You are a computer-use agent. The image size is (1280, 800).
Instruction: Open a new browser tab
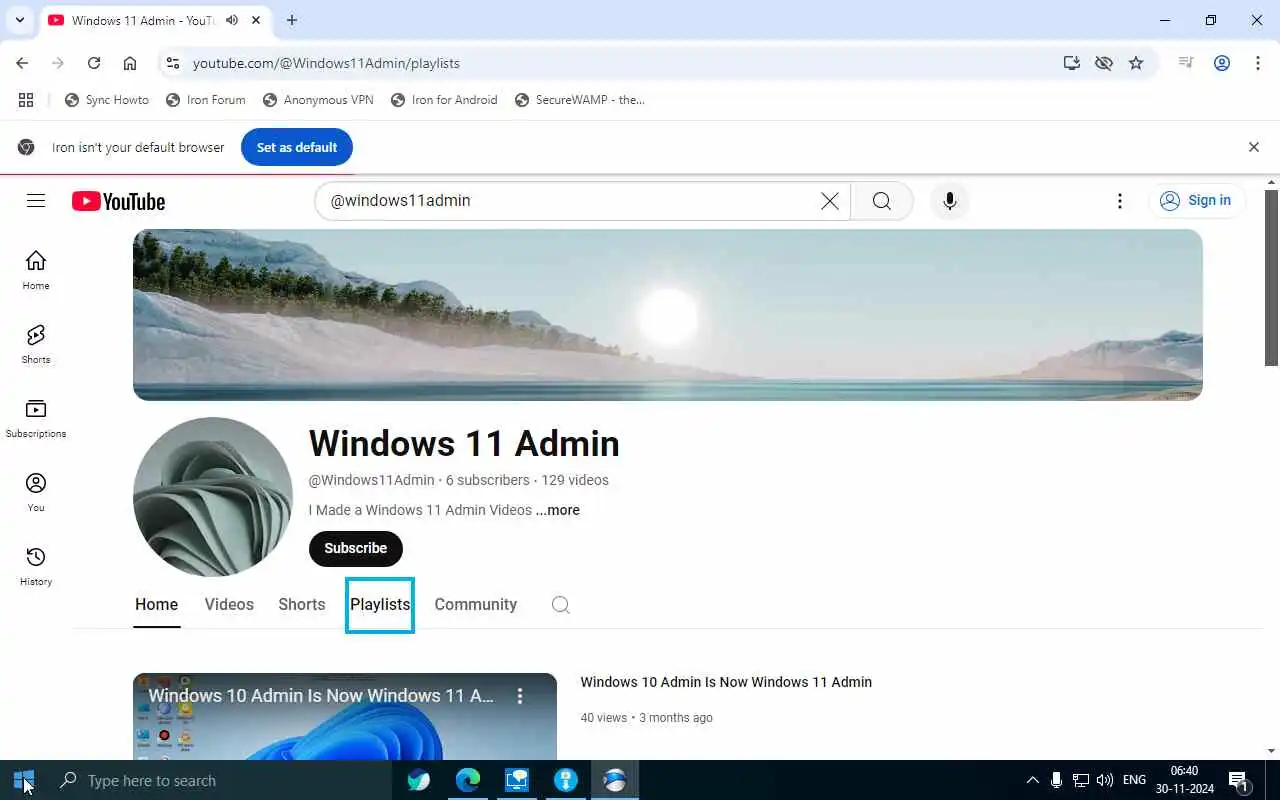coord(292,20)
